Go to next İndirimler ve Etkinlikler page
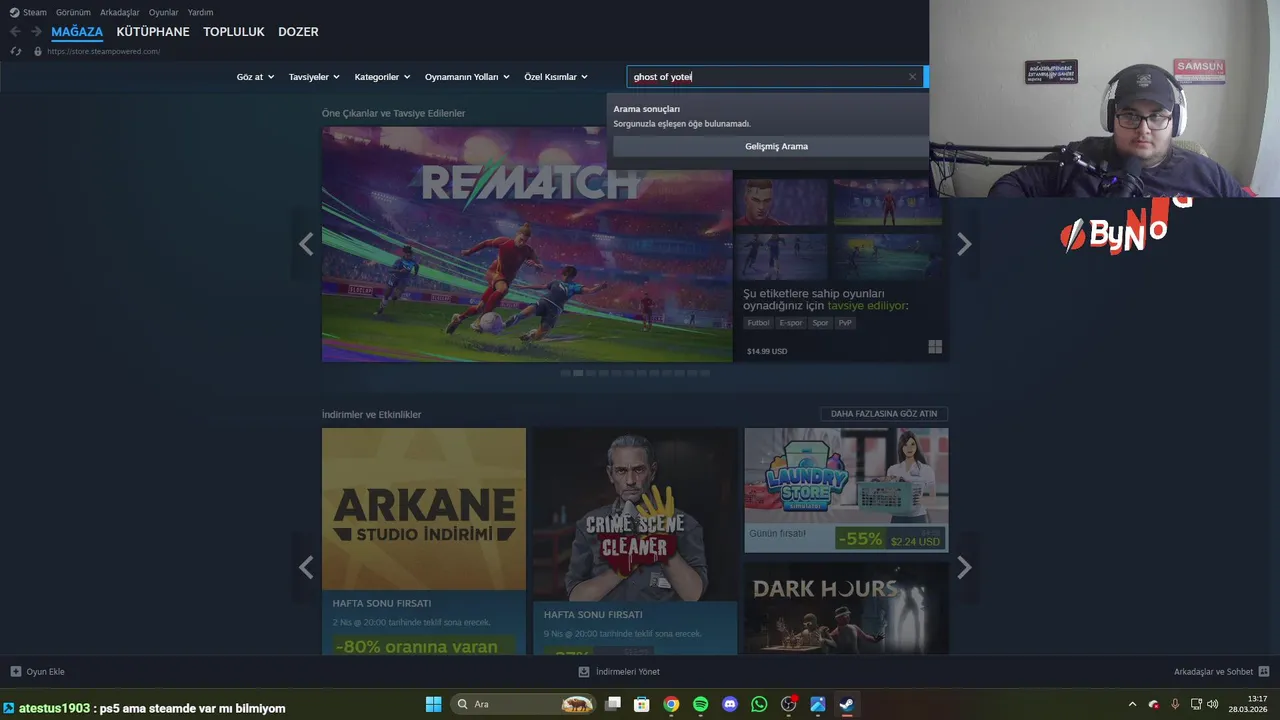 964,567
